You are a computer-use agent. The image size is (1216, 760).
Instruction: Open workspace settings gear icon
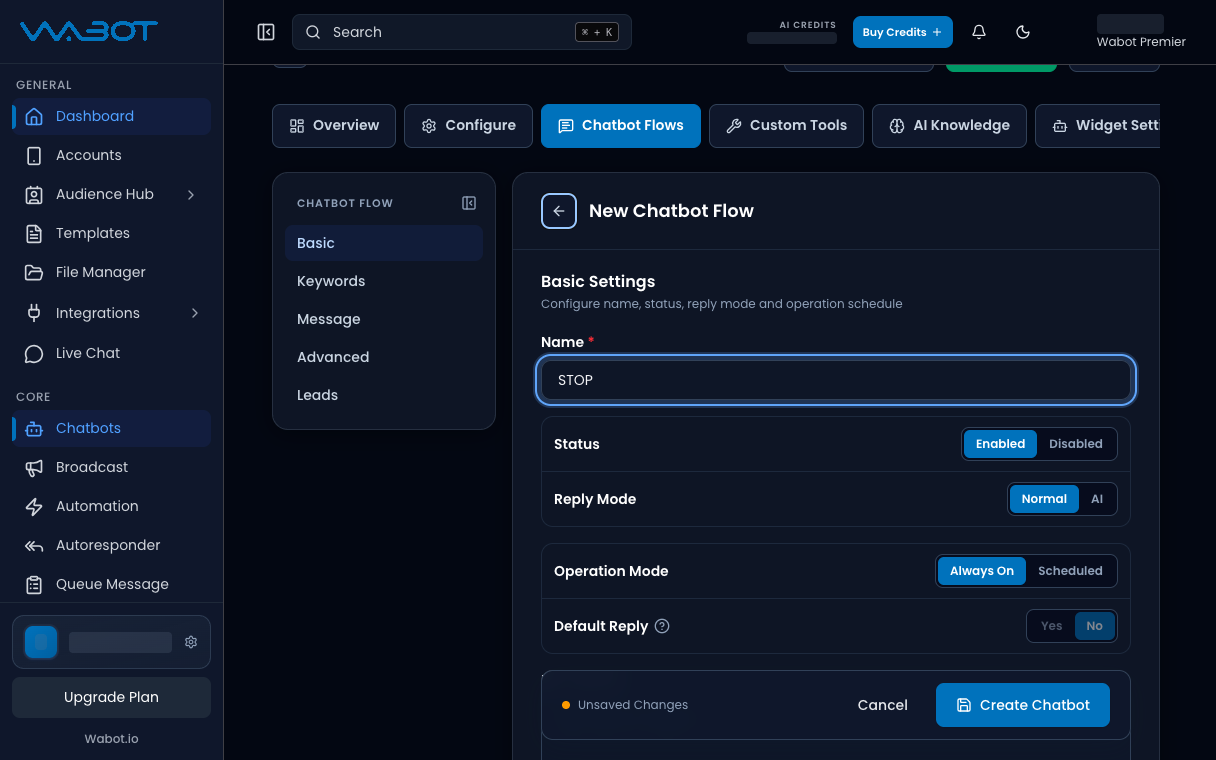click(191, 642)
